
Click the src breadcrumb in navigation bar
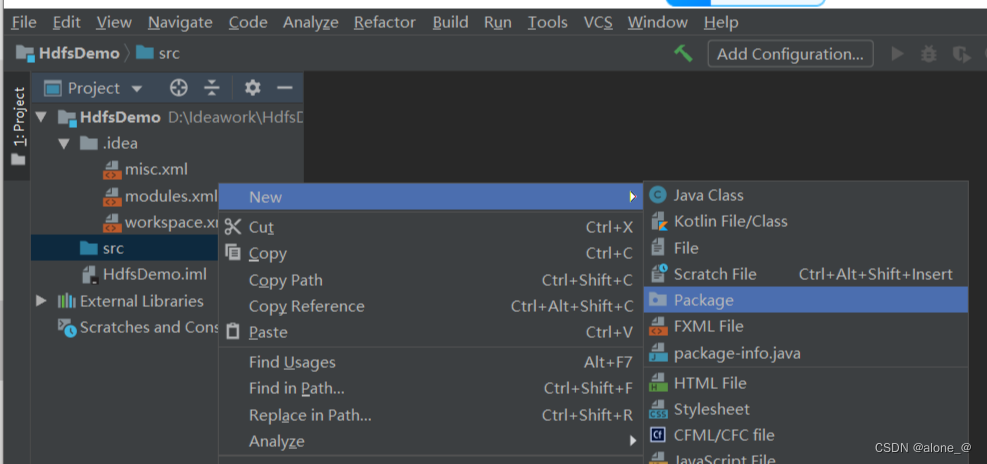tap(158, 54)
